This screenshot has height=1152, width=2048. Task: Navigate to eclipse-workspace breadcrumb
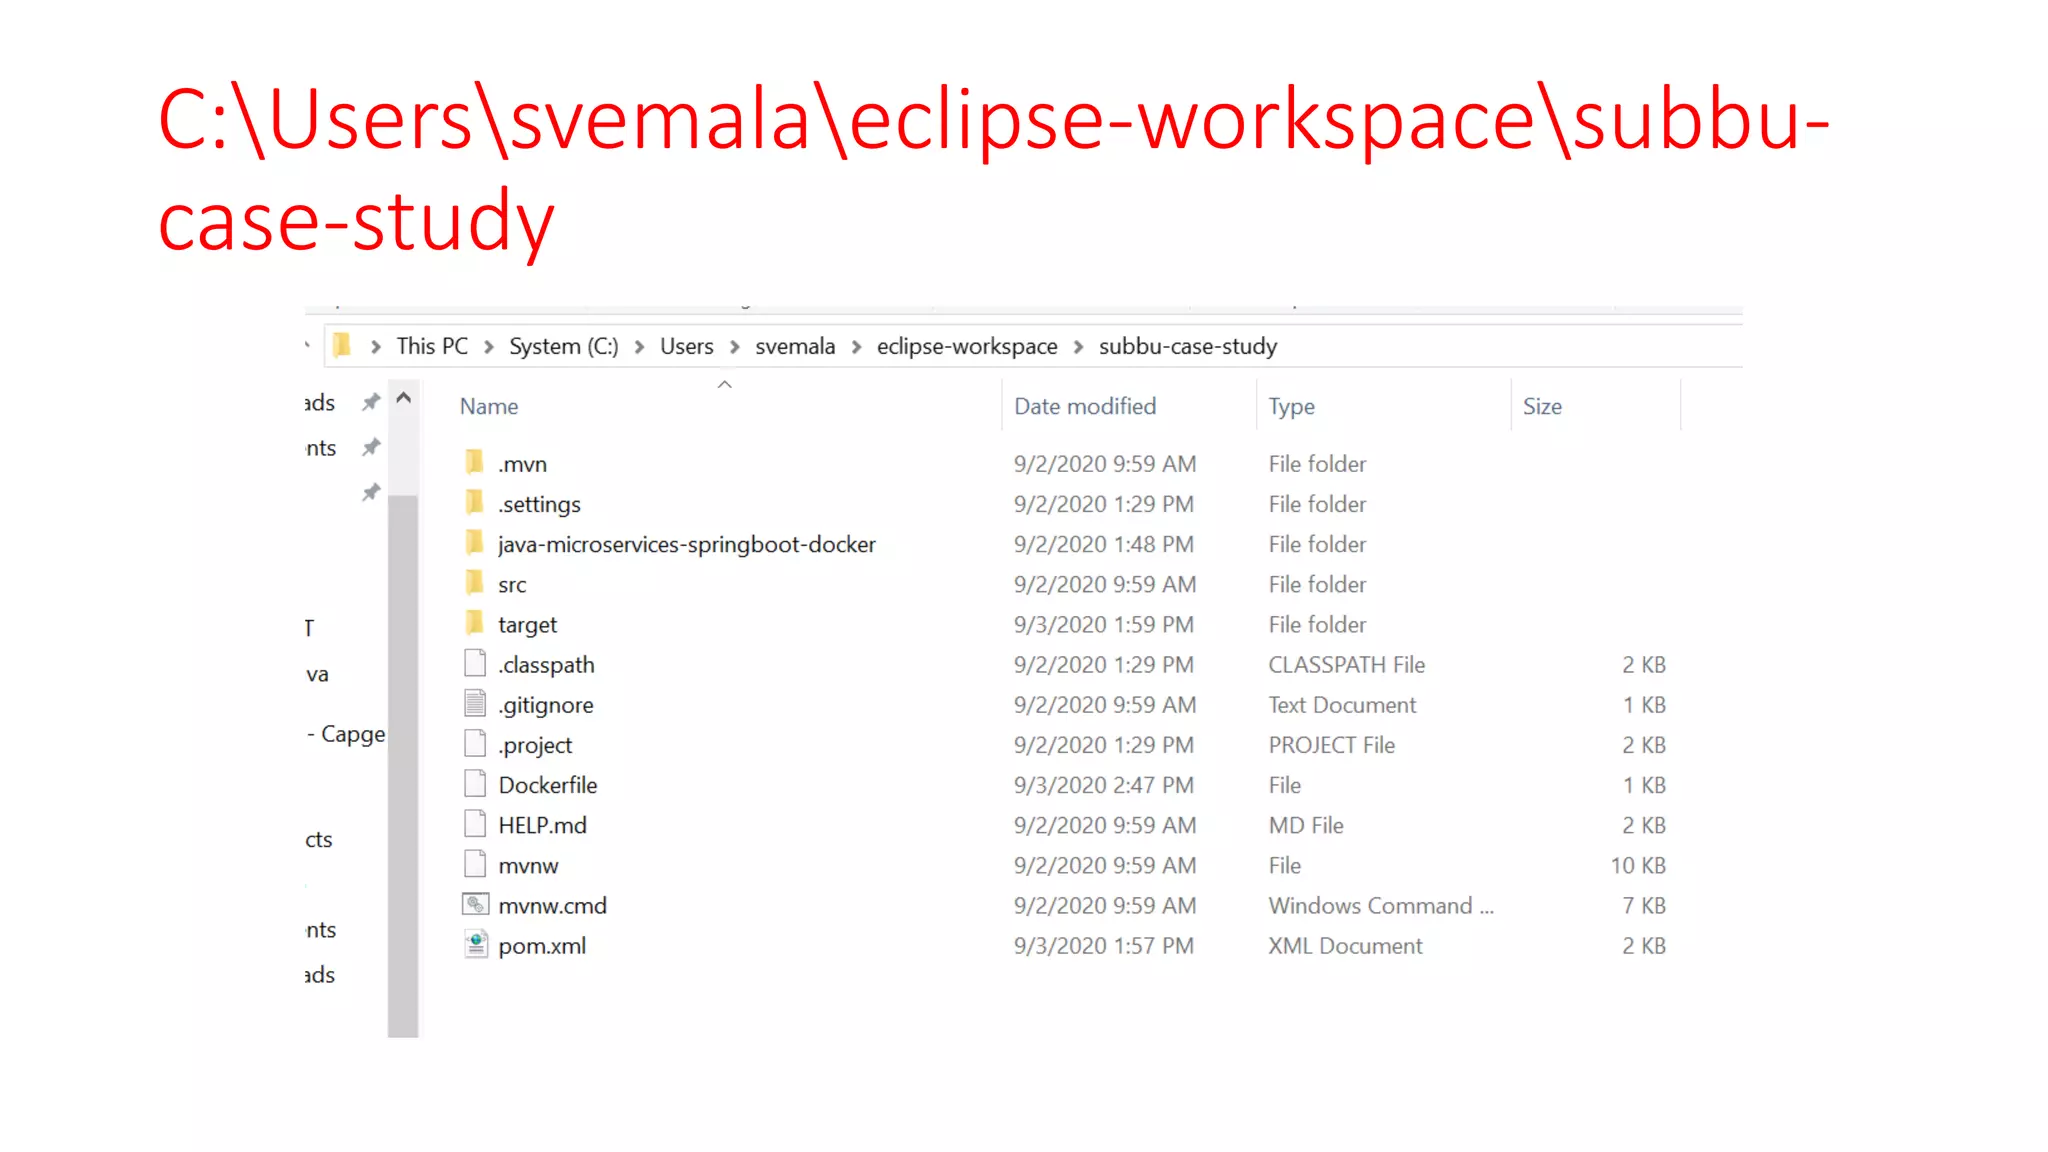point(967,346)
